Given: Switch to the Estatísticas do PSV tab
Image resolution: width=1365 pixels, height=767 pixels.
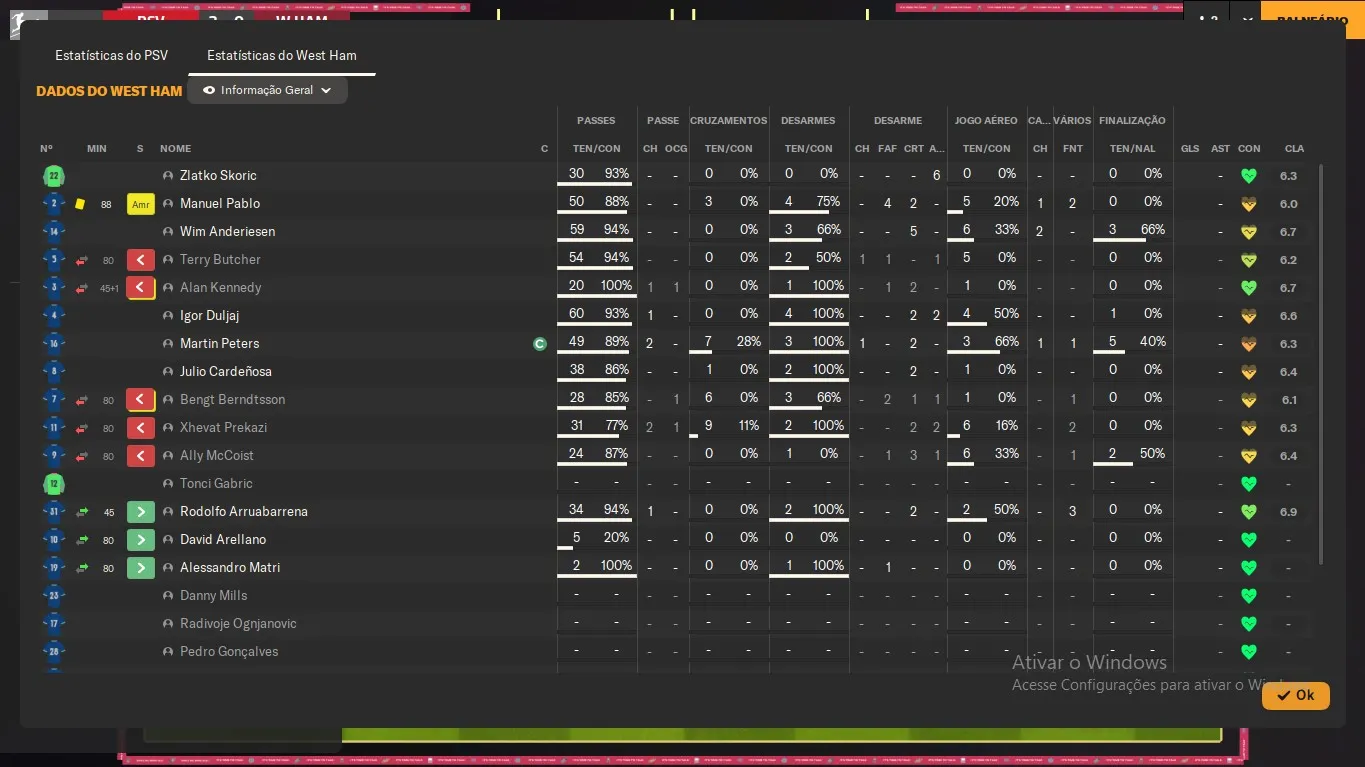Looking at the screenshot, I should [x=112, y=55].
